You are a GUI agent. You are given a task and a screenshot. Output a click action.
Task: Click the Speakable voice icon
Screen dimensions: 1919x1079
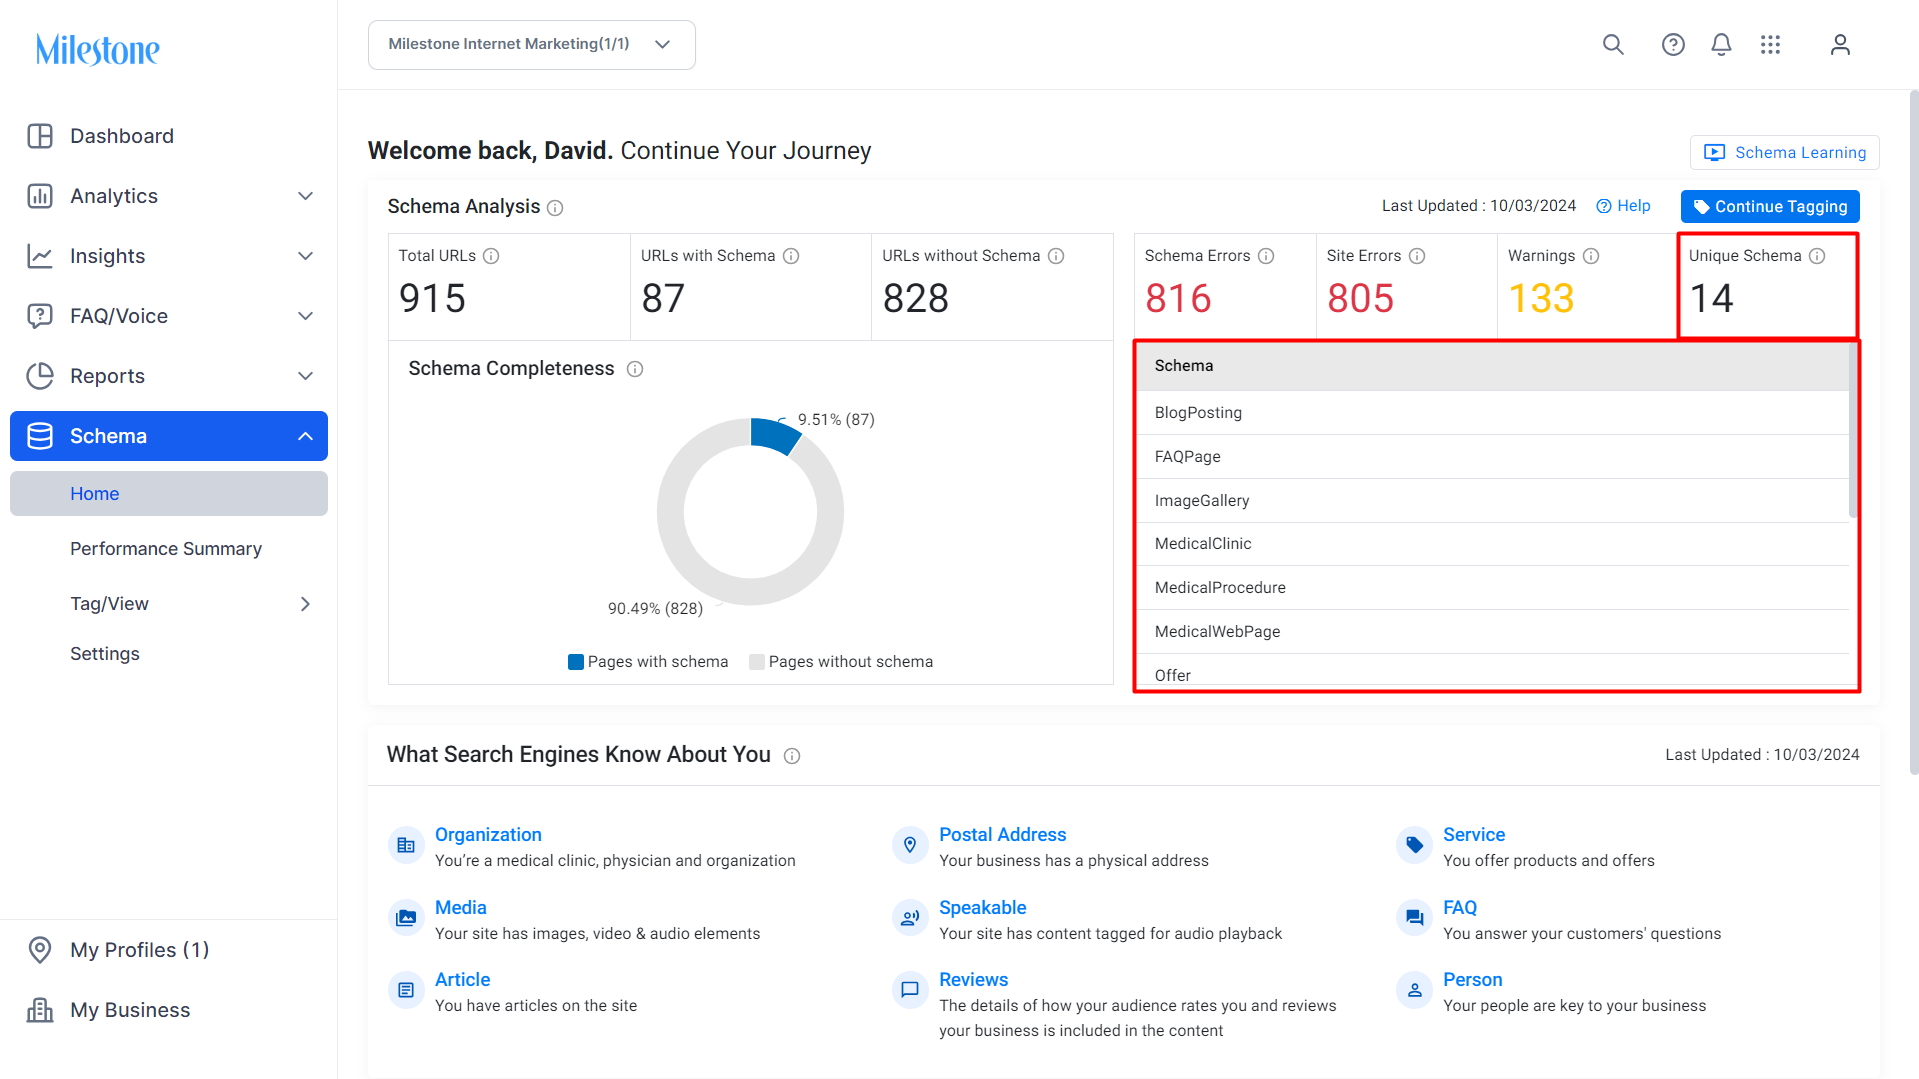pos(910,918)
